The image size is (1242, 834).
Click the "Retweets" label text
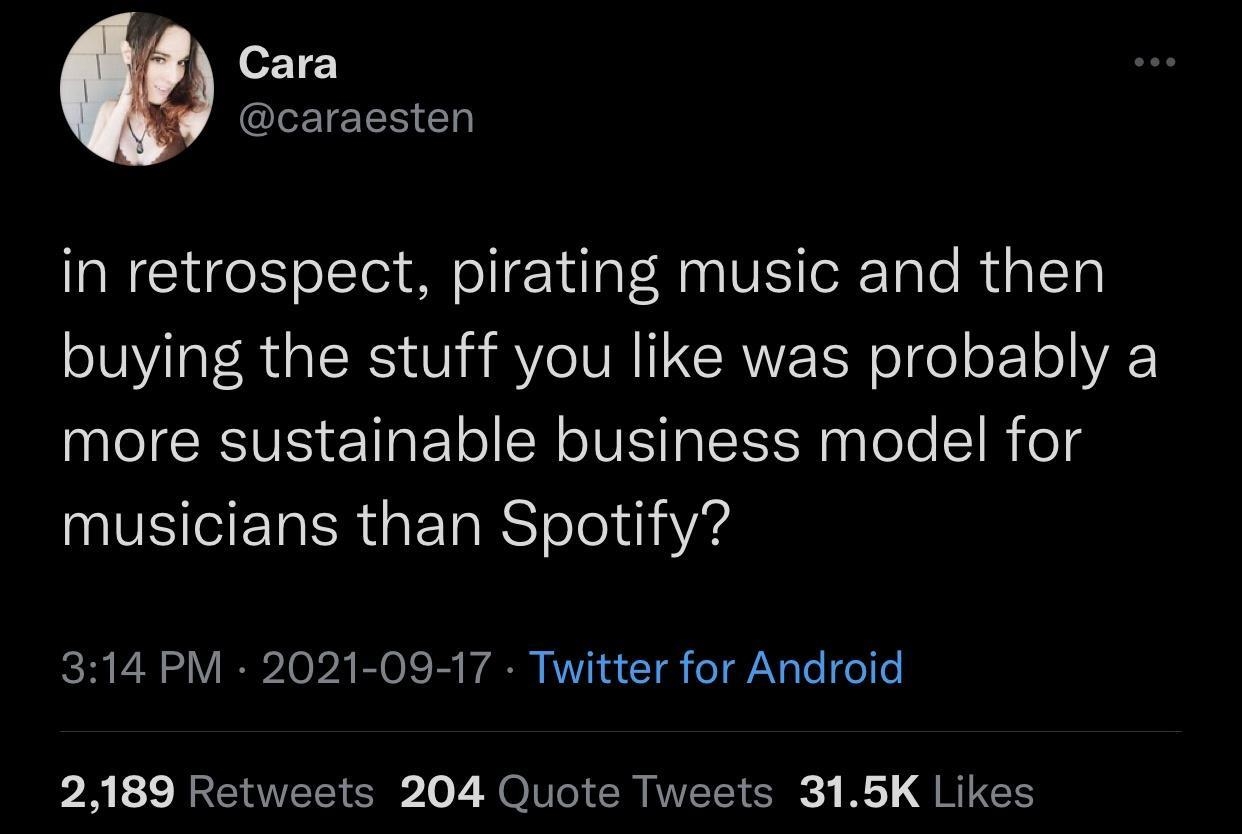coord(281,792)
